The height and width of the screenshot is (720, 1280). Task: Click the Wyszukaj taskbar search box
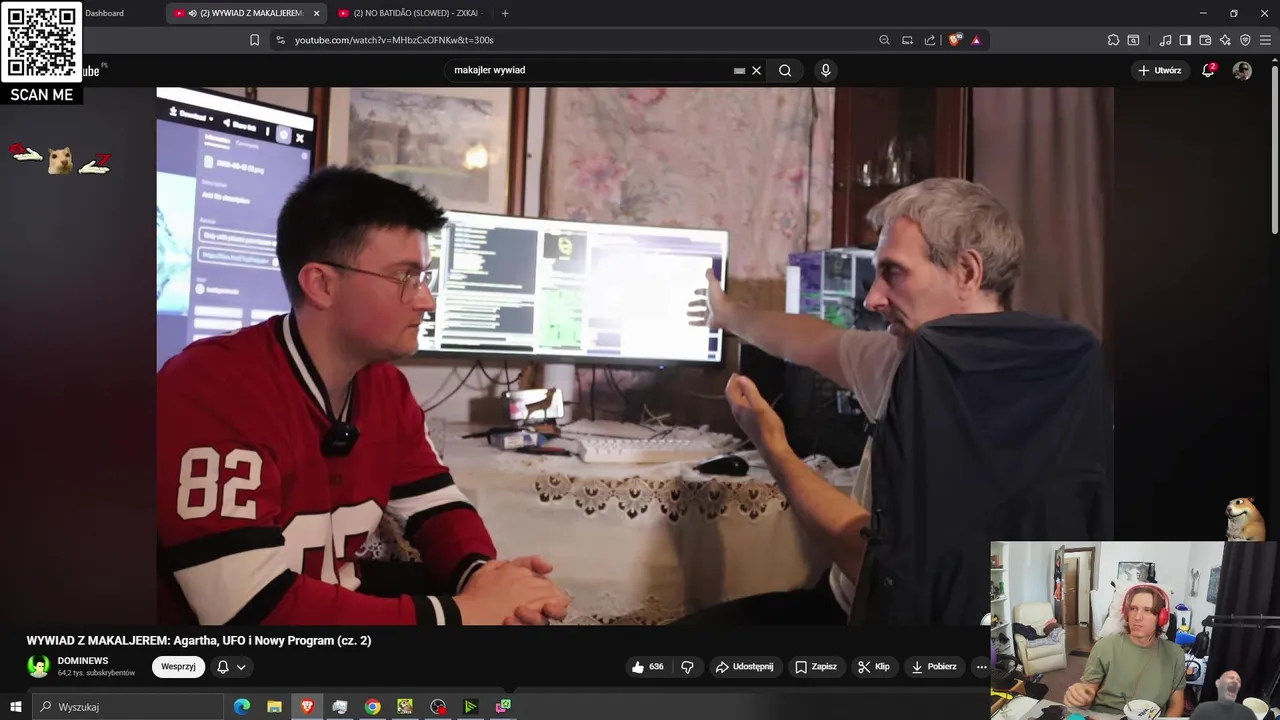(x=128, y=707)
